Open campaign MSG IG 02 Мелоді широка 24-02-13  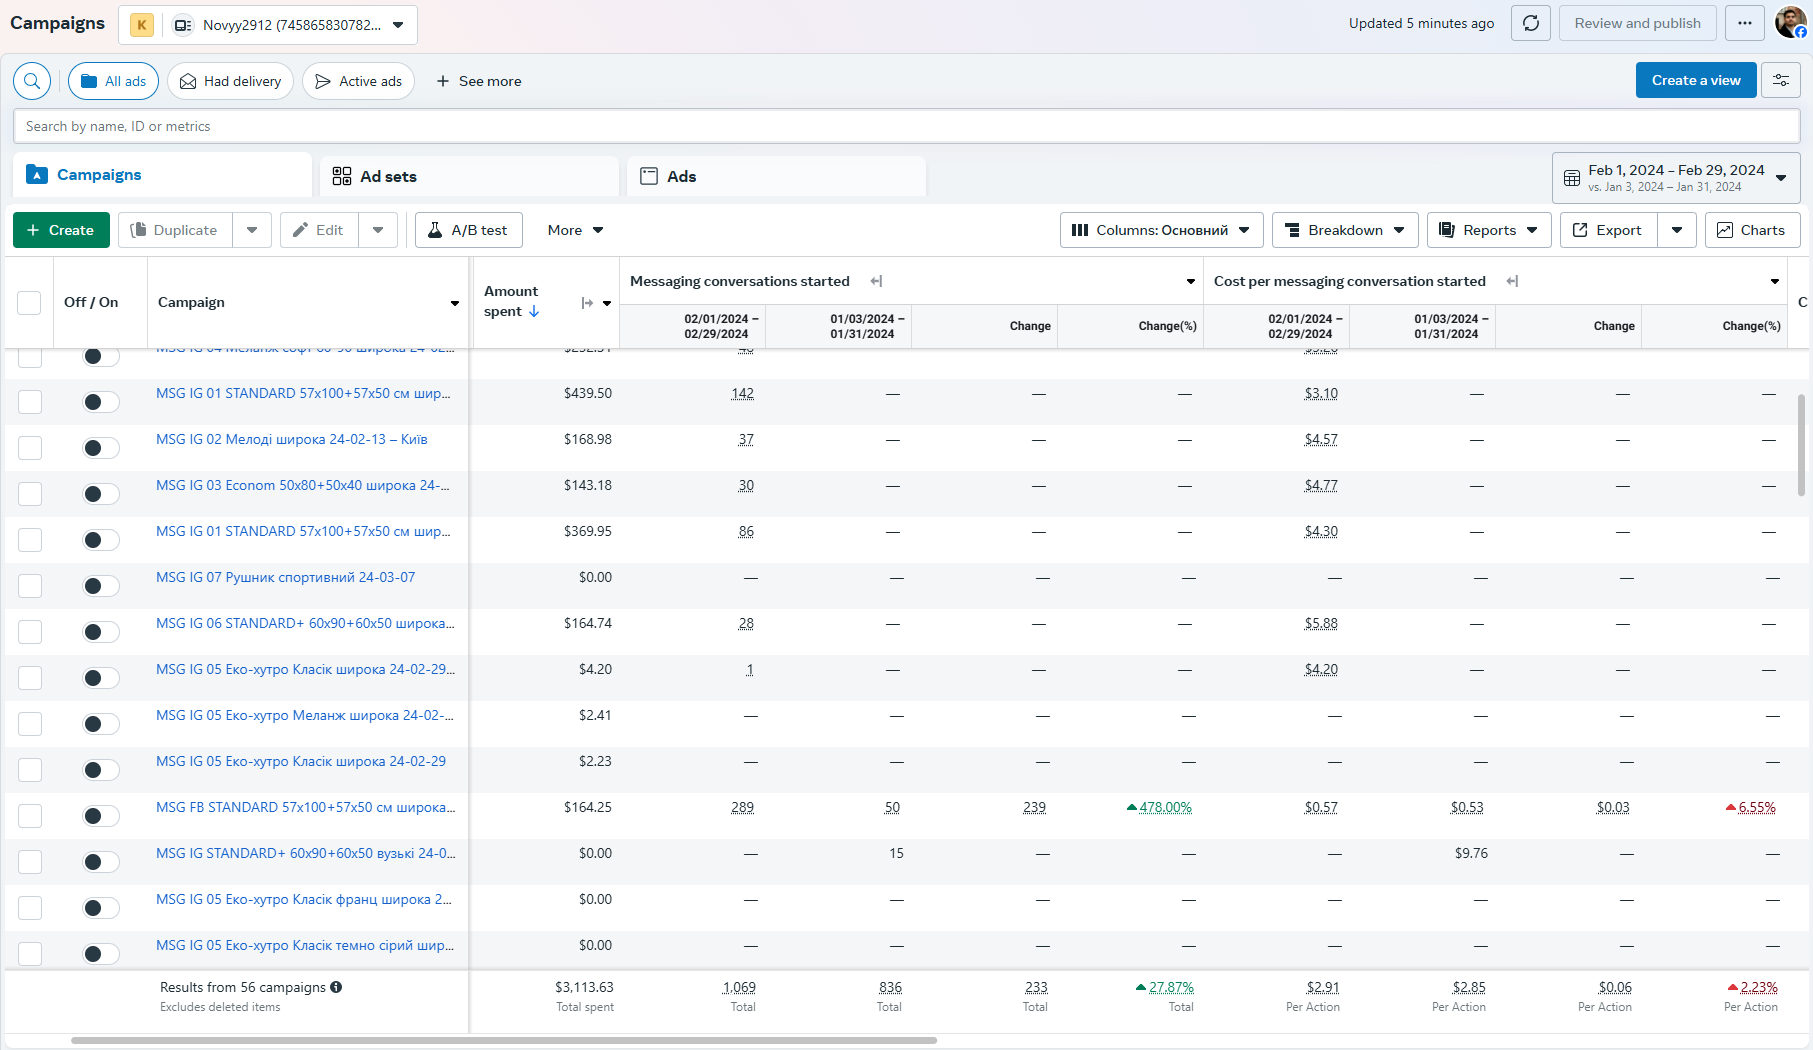click(291, 439)
